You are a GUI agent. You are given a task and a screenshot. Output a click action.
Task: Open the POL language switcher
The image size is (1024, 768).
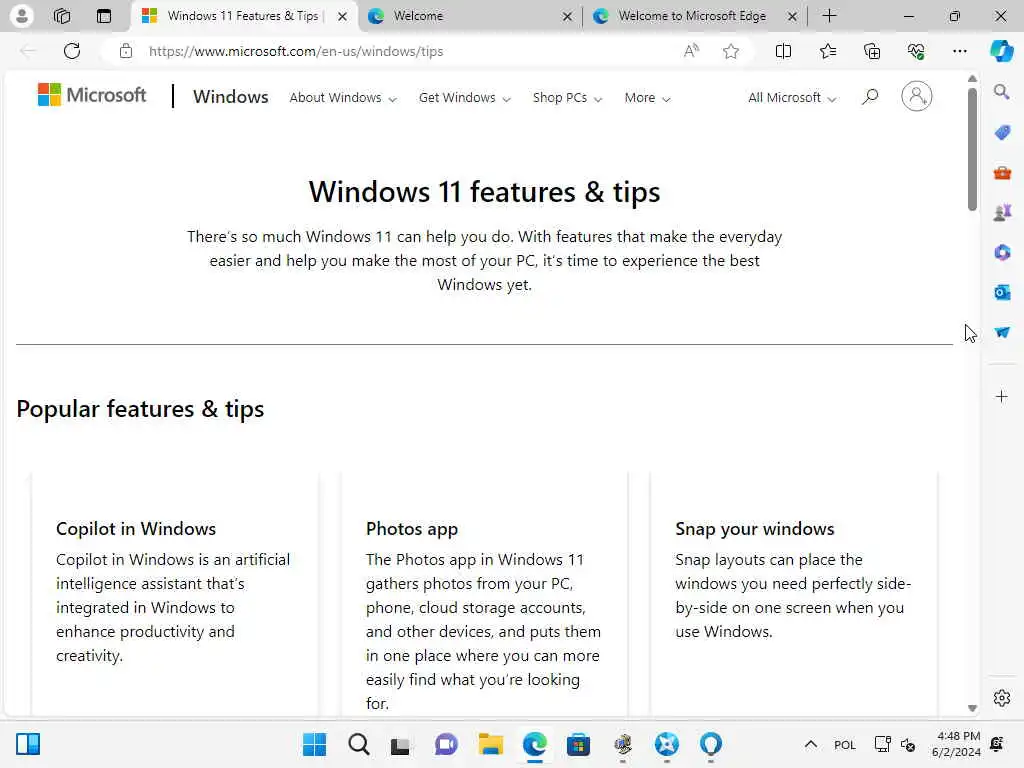[844, 744]
